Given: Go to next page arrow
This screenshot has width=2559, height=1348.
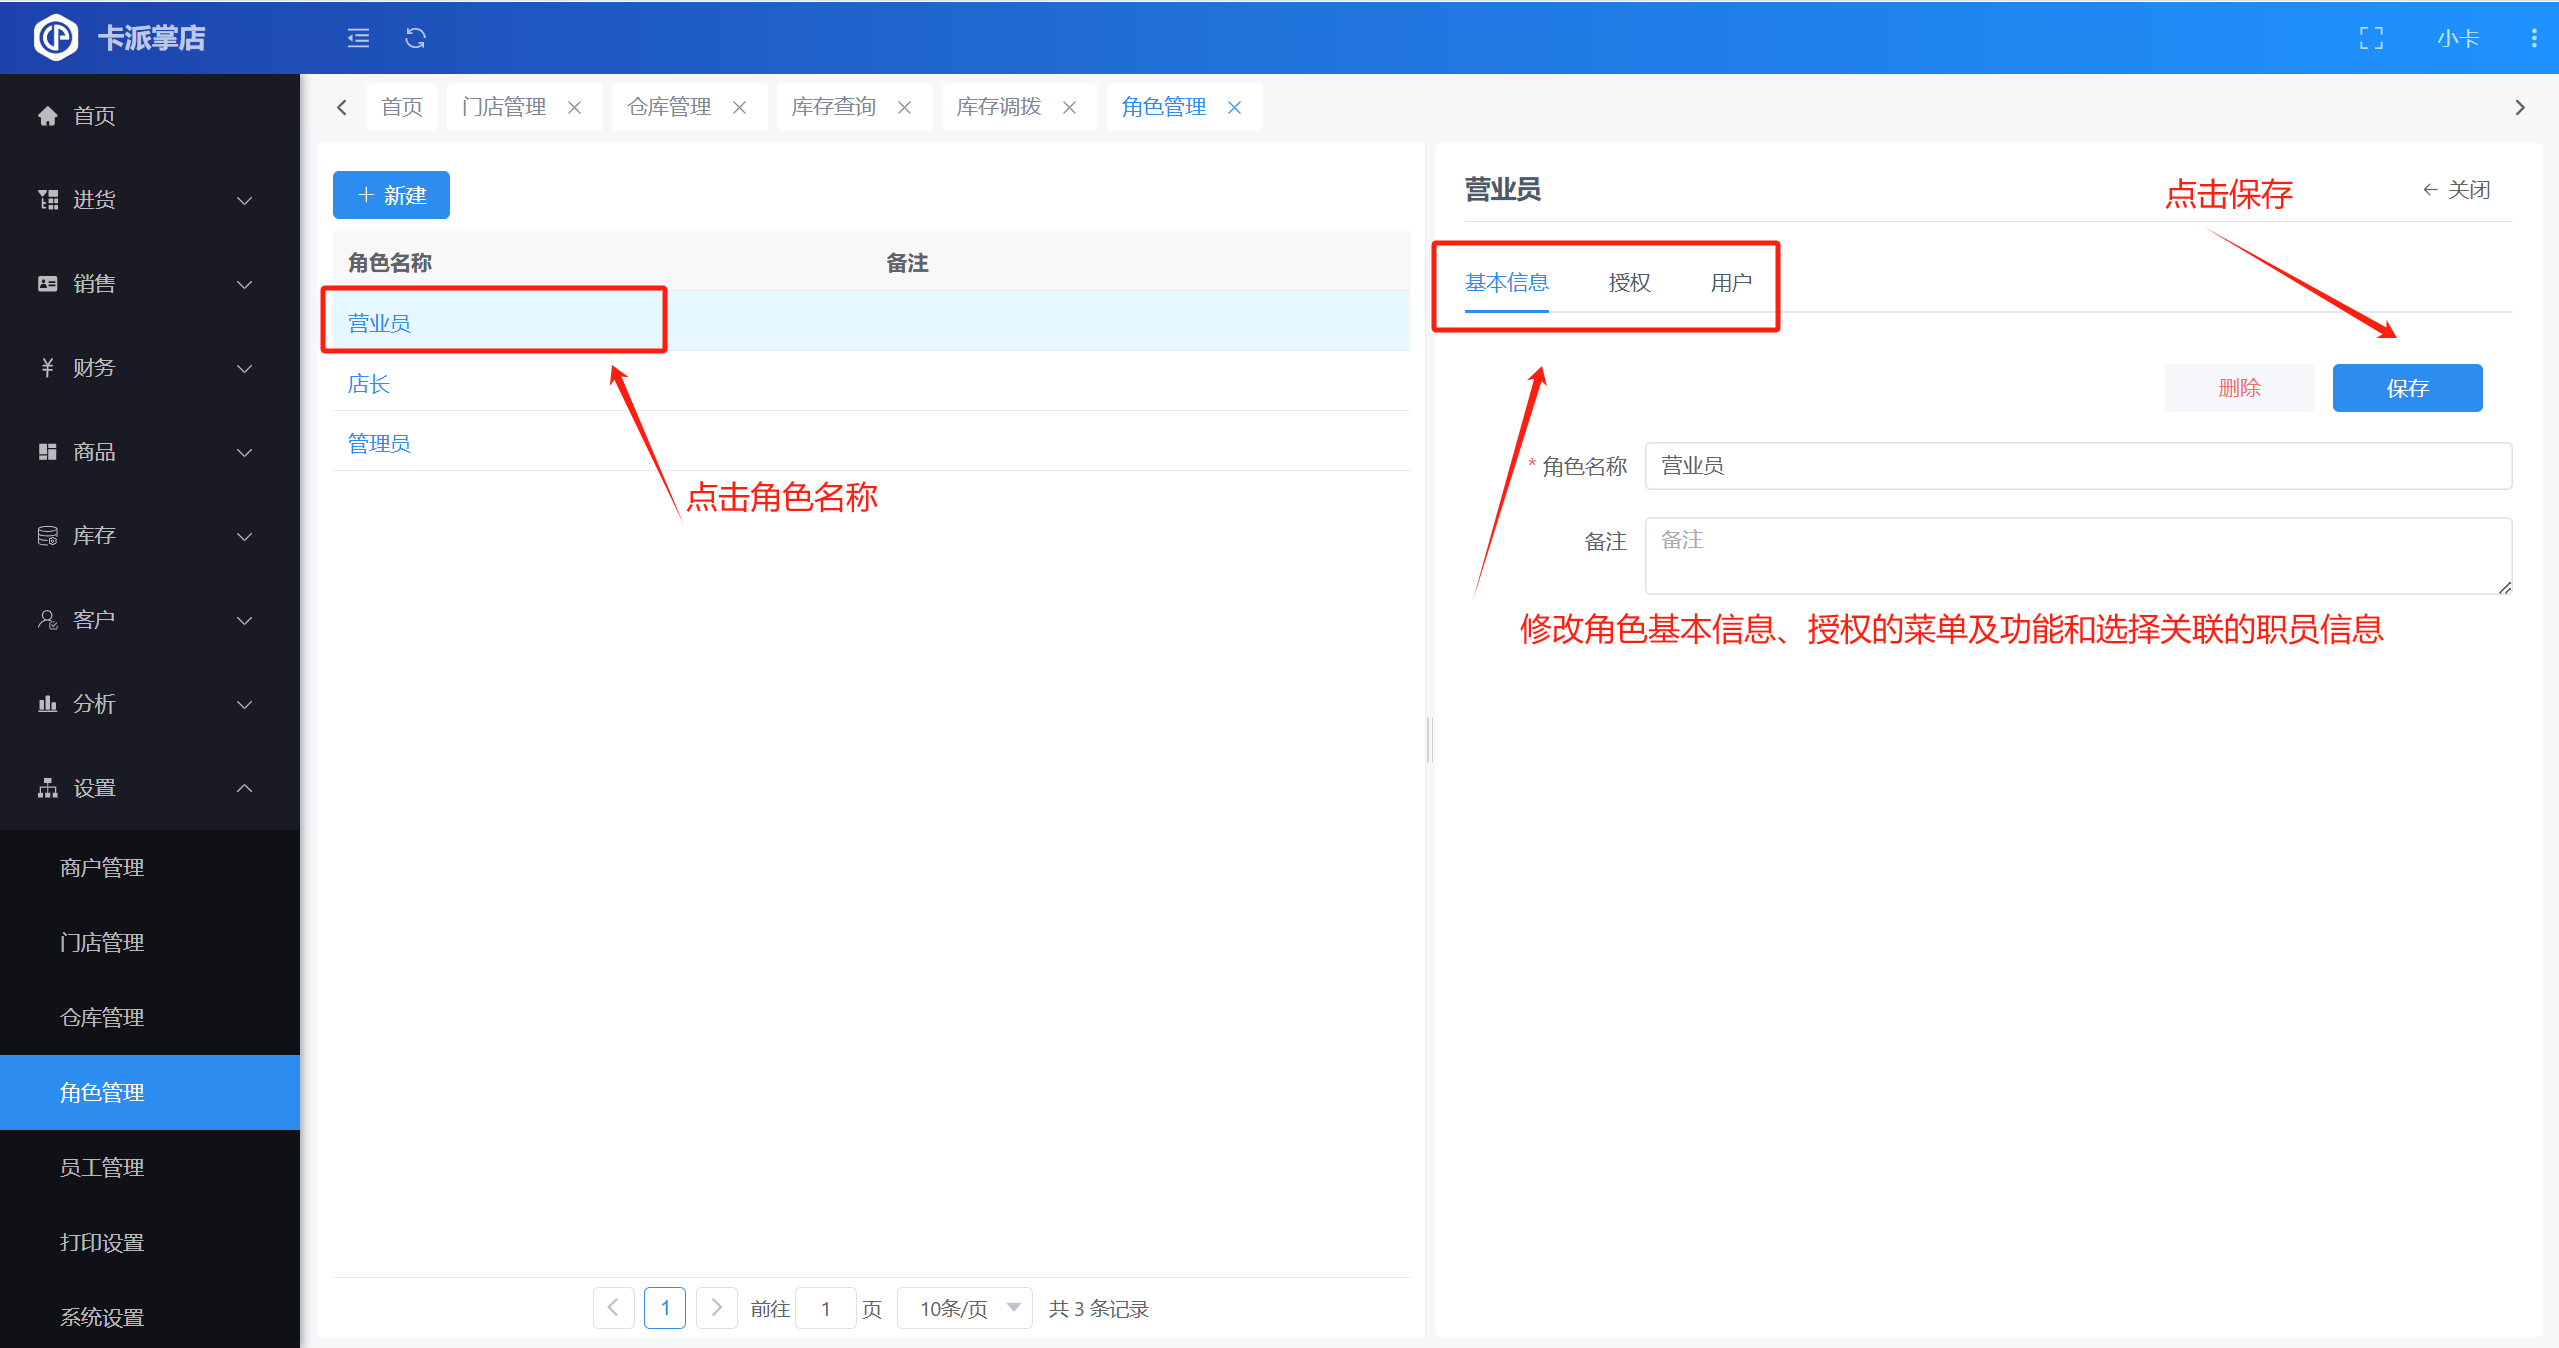Looking at the screenshot, I should pyautogui.click(x=716, y=1307).
